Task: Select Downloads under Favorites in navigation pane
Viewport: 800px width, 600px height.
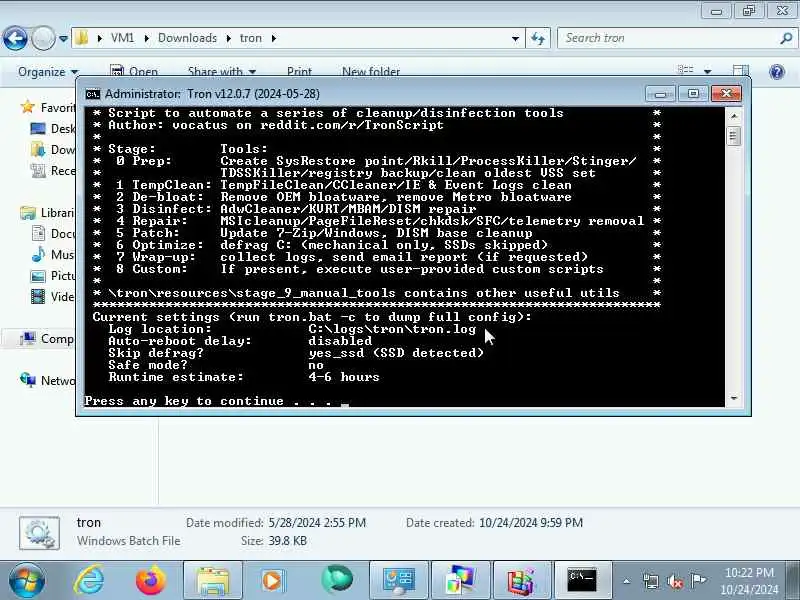Action: [53, 149]
